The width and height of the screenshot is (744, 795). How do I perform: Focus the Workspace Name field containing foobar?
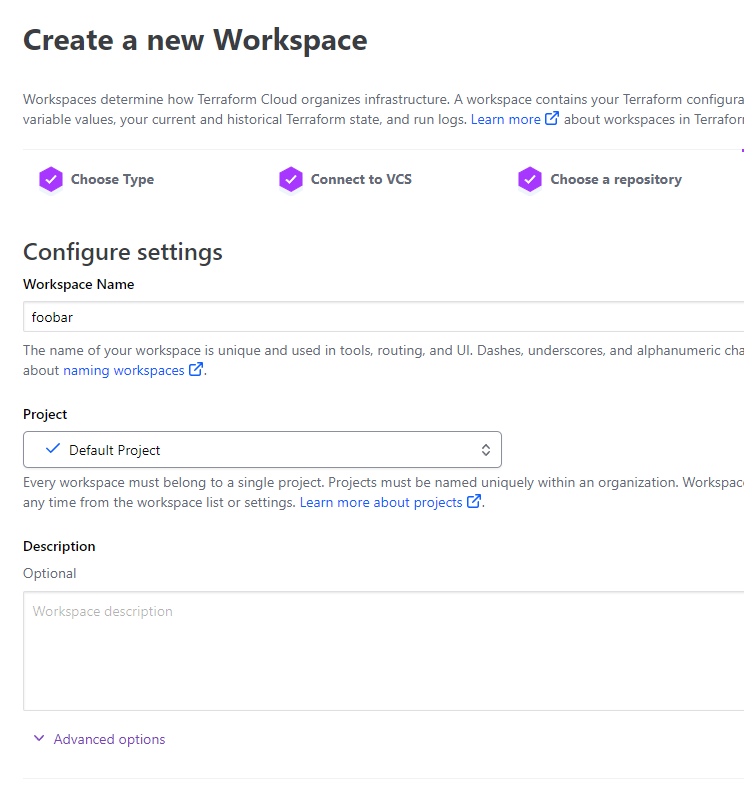380,317
